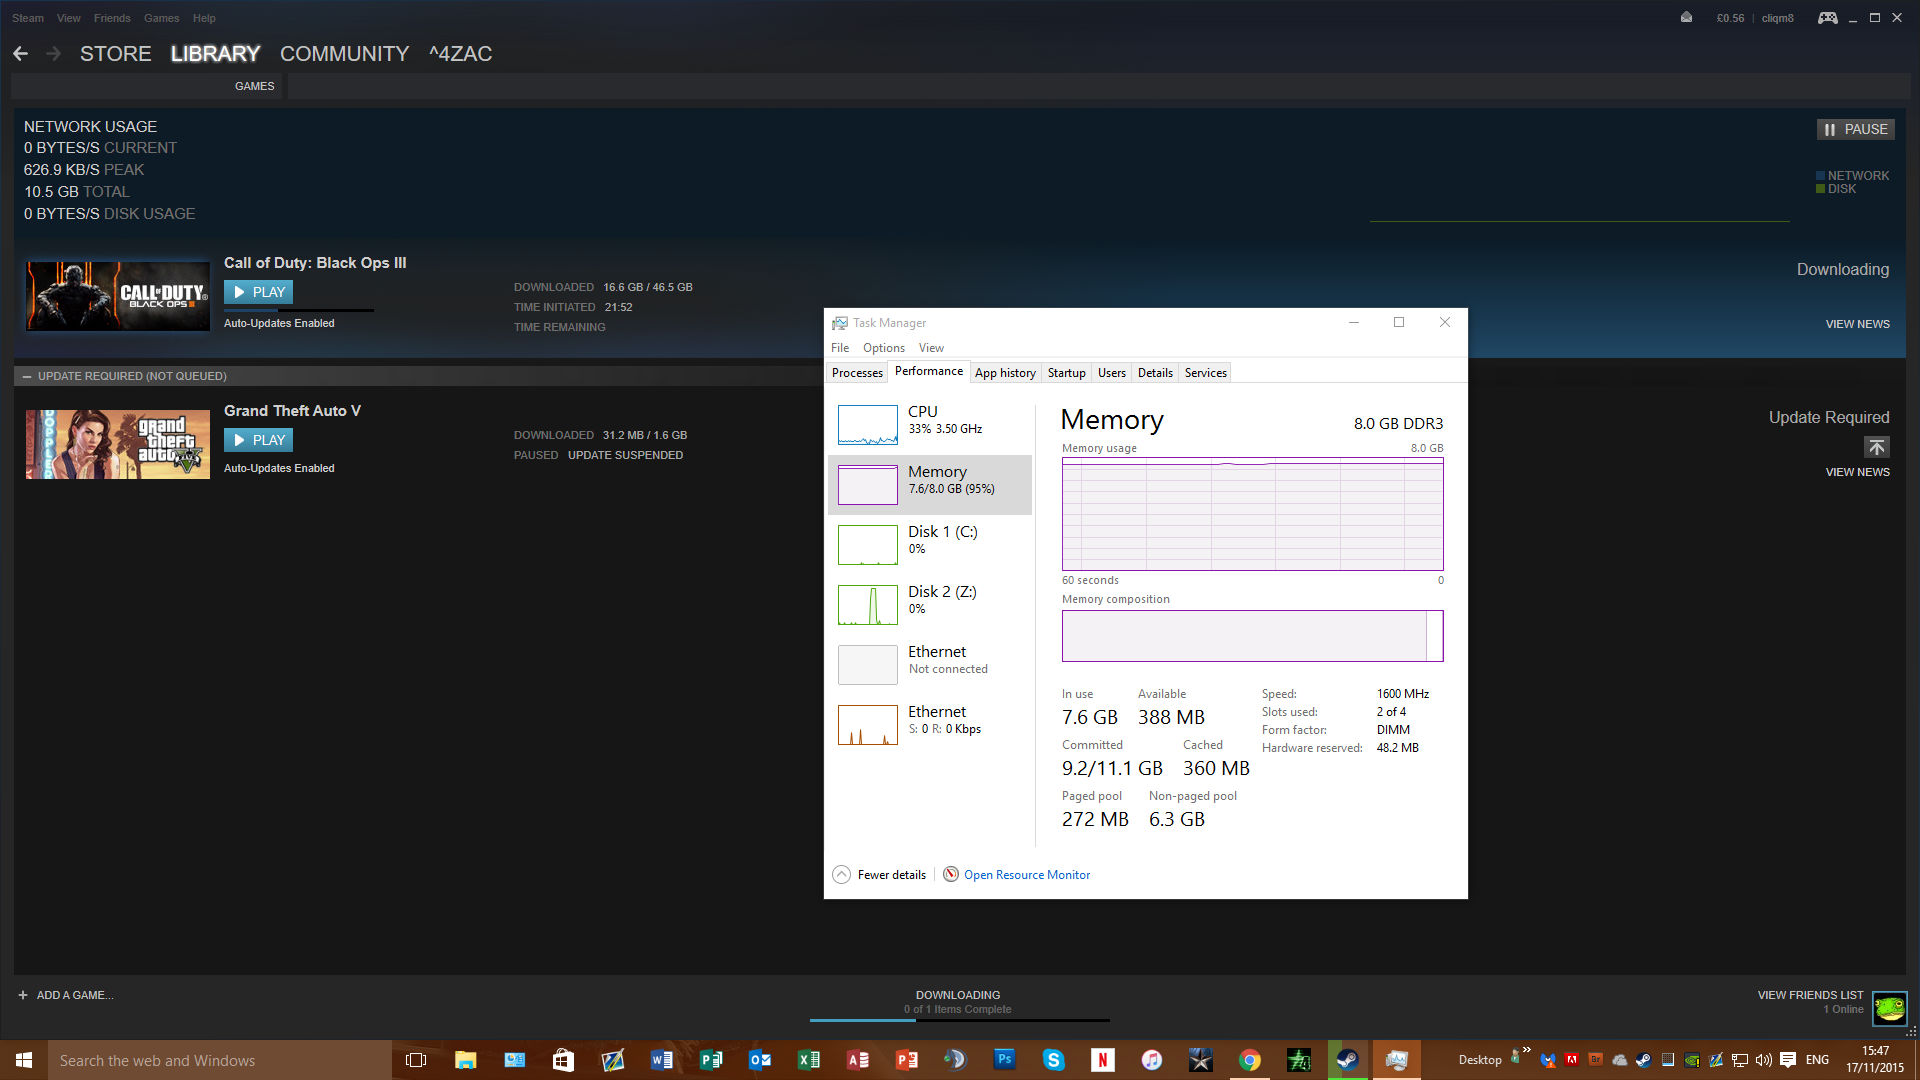Viewport: 1920px width, 1080px height.
Task: Open Grand Theft Auto V game thumbnail
Action: coord(118,444)
